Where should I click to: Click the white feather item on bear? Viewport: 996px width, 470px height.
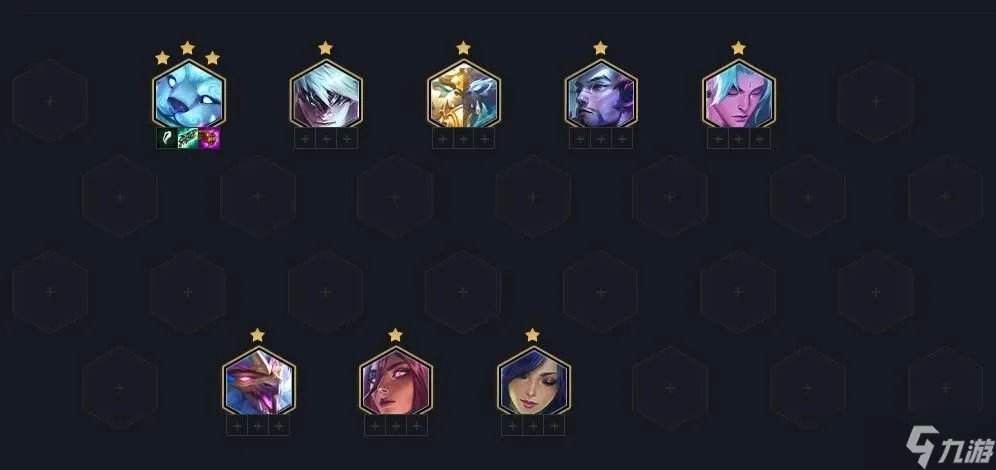coord(167,138)
